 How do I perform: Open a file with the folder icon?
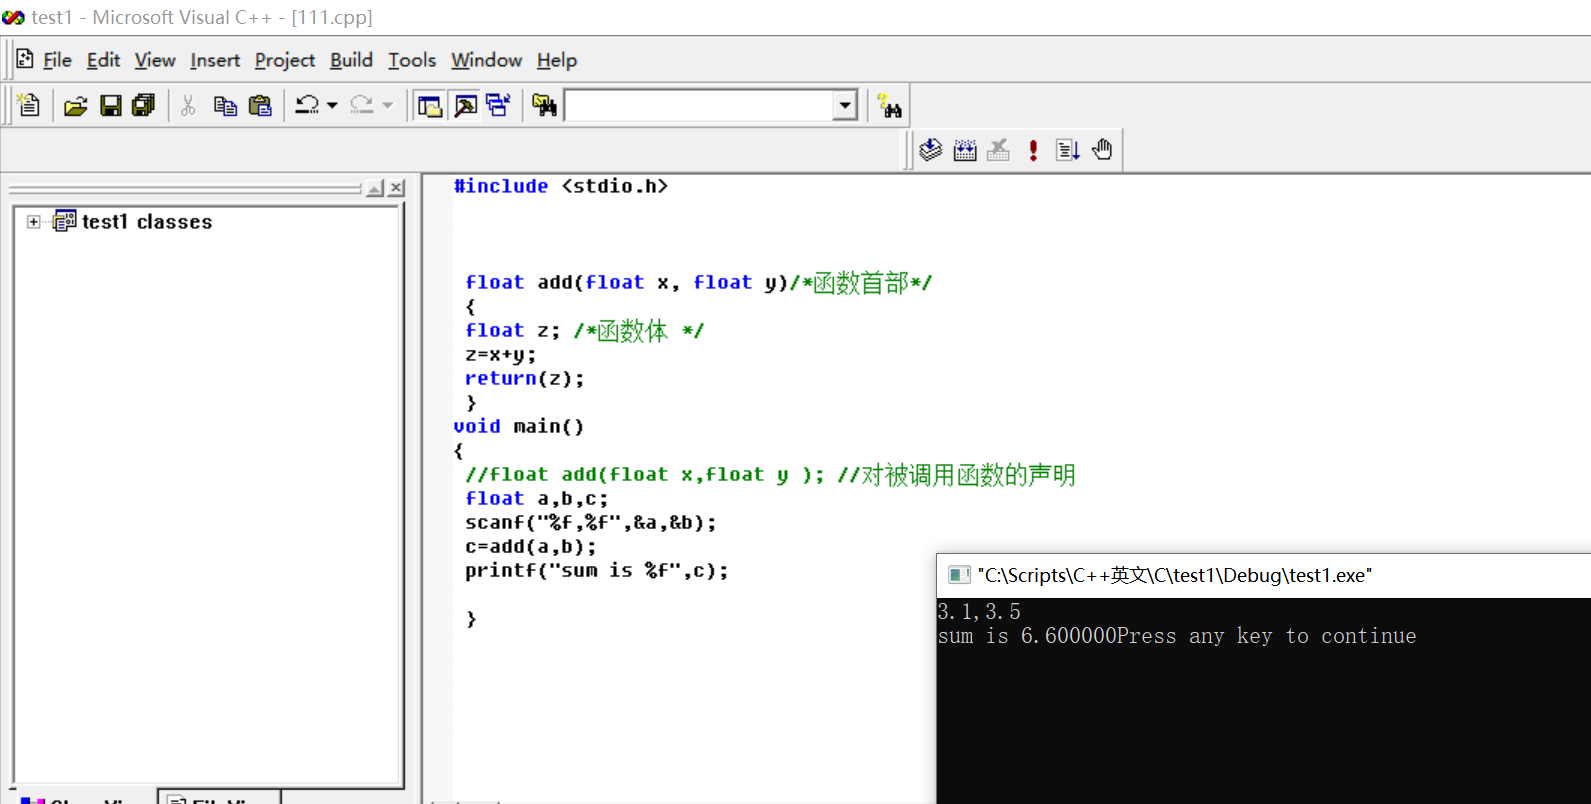point(76,105)
